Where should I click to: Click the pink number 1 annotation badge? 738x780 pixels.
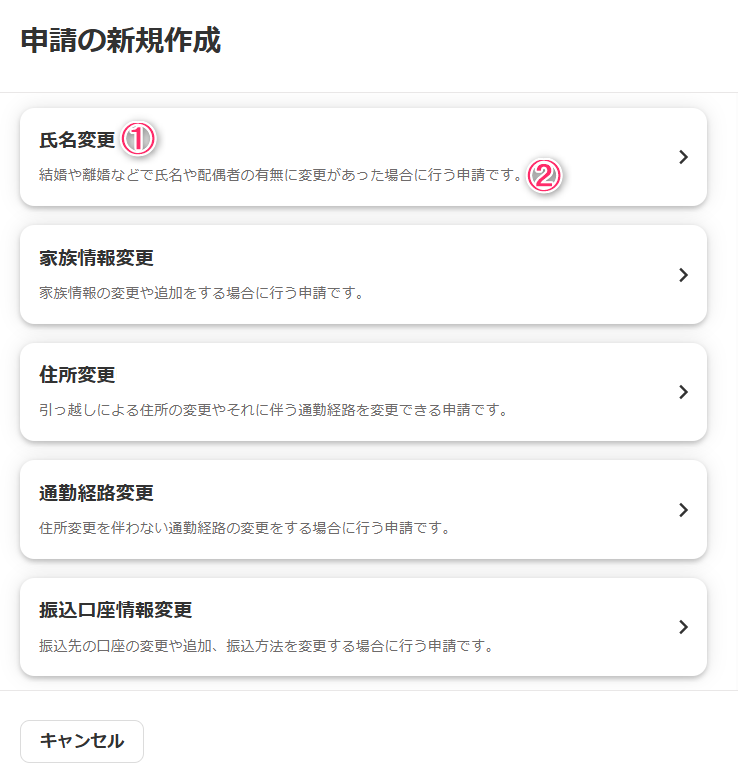pyautogui.click(x=138, y=139)
